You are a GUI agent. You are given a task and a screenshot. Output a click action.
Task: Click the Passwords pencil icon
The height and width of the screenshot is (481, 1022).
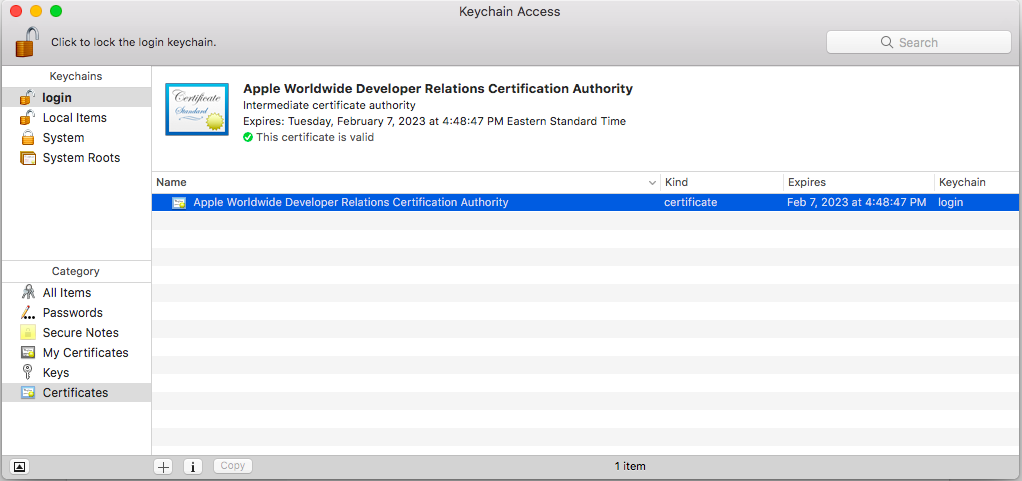(27, 313)
